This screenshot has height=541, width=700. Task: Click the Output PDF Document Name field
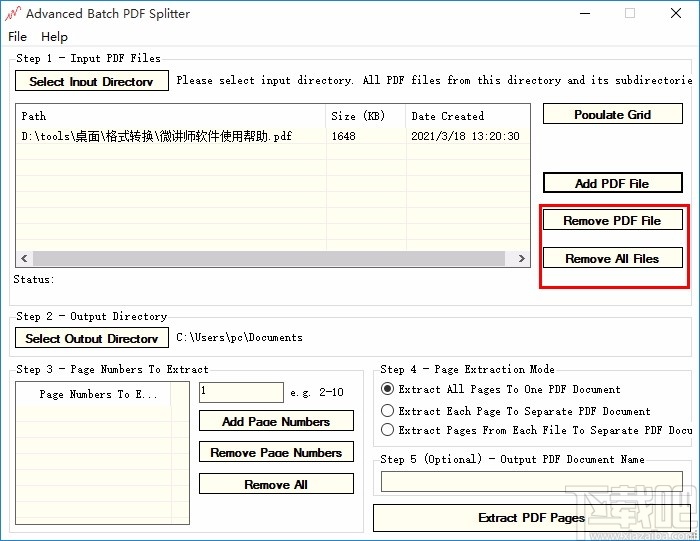(x=532, y=482)
